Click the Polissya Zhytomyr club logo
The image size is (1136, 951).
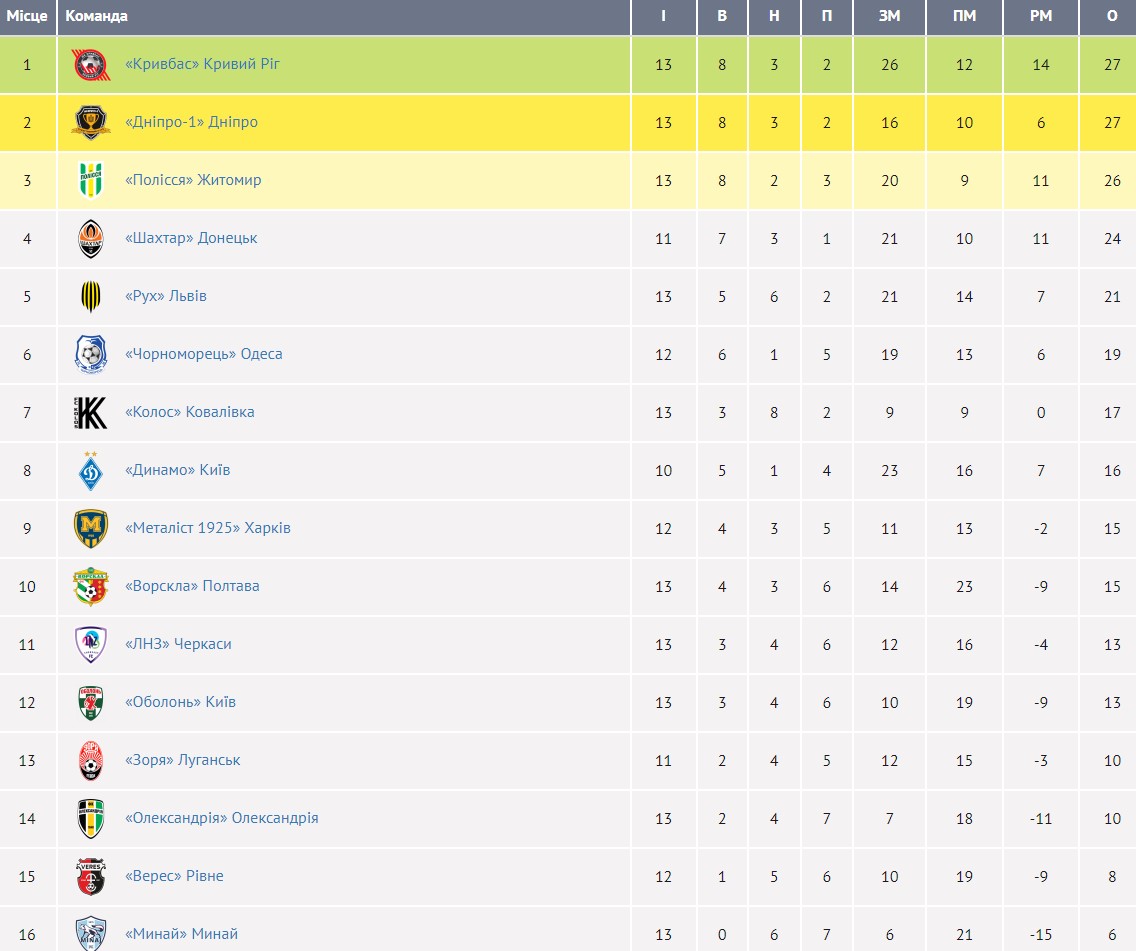pyautogui.click(x=90, y=181)
